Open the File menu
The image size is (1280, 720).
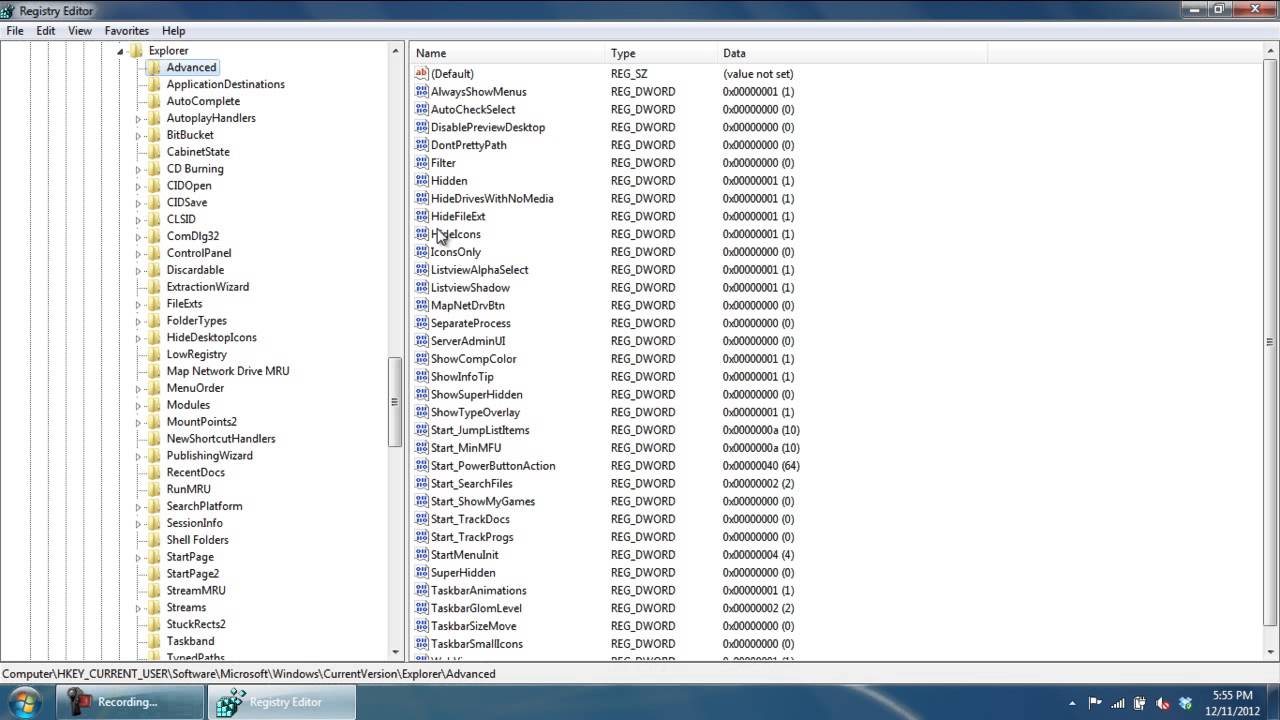click(15, 31)
